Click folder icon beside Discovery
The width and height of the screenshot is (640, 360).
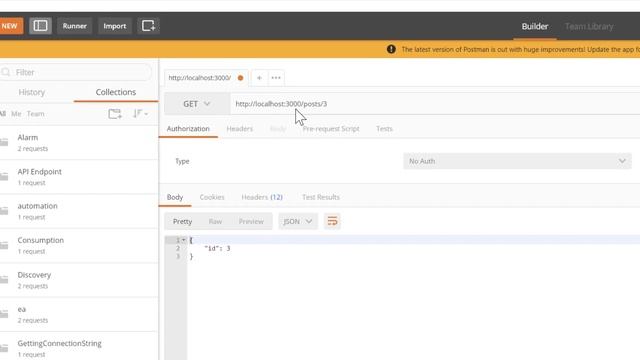(4, 280)
